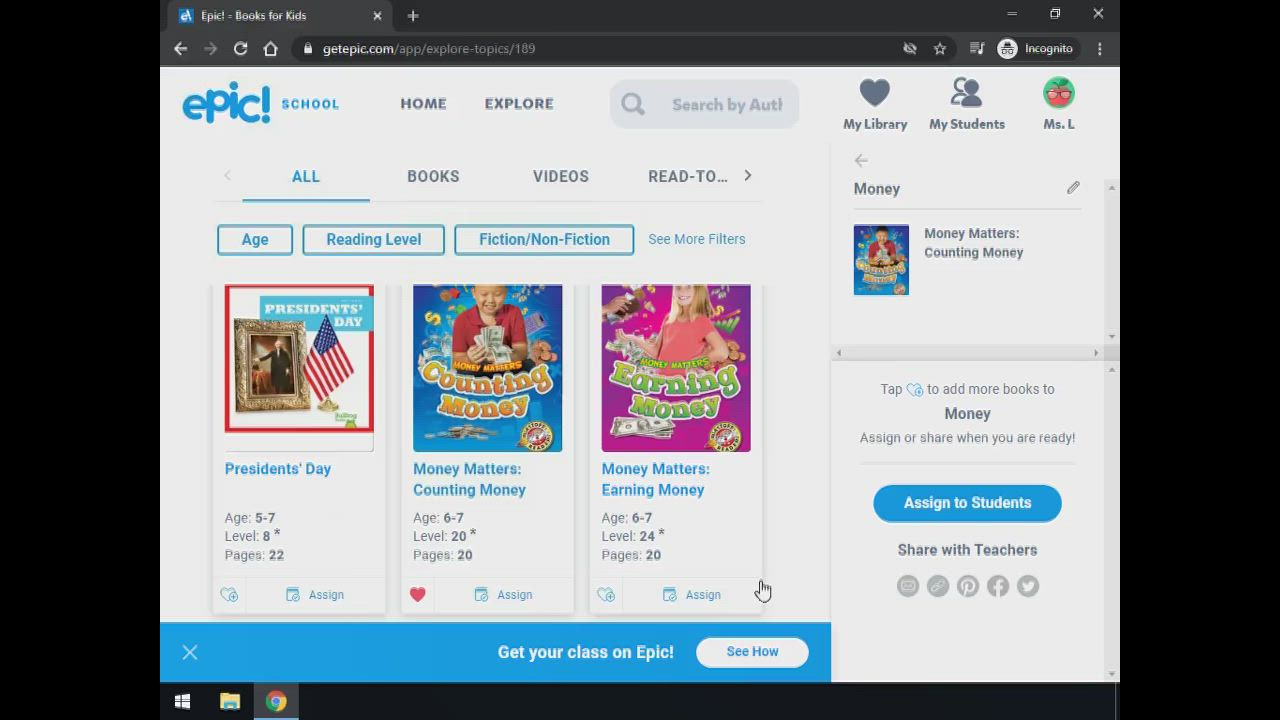Click the Assign to Students button
The height and width of the screenshot is (720, 1280).
point(967,503)
